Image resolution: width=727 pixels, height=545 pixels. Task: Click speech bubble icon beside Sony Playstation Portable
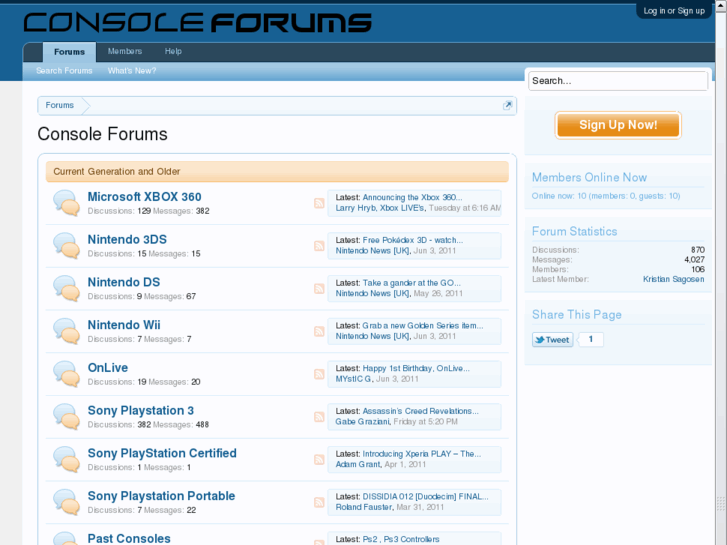point(66,502)
